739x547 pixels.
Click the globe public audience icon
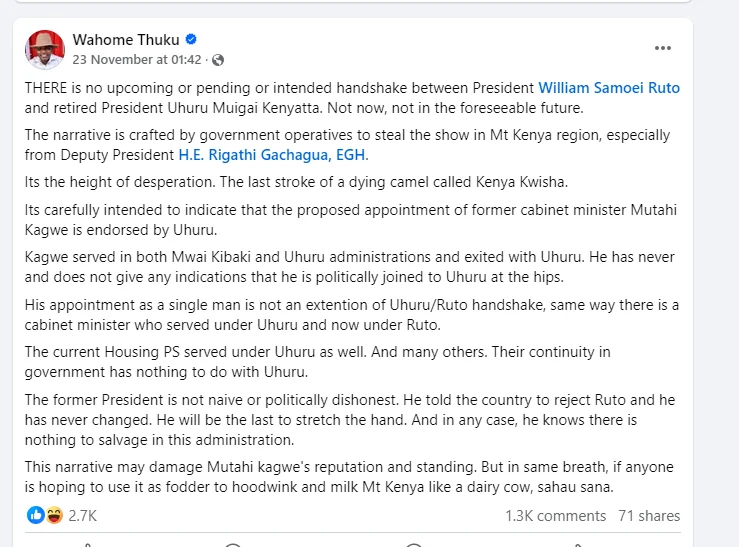click(218, 60)
